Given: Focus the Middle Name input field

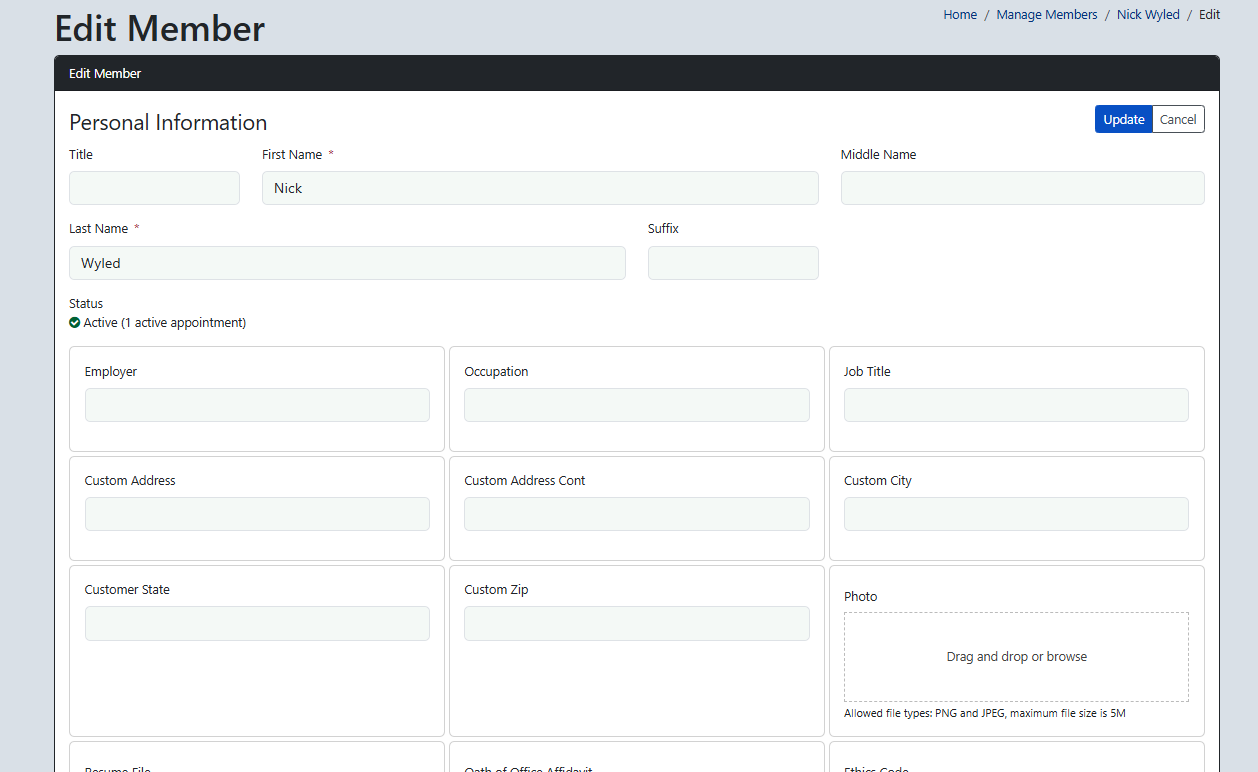Looking at the screenshot, I should [1022, 188].
